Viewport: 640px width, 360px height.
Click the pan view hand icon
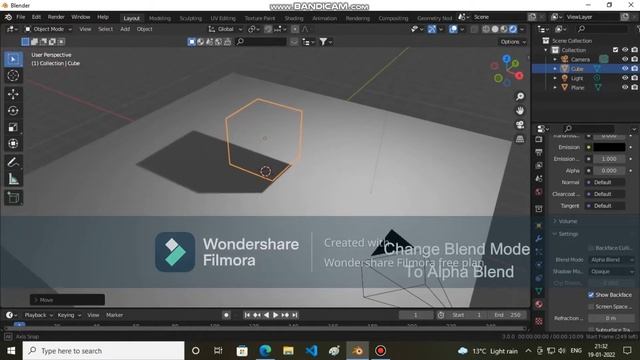[x=520, y=111]
